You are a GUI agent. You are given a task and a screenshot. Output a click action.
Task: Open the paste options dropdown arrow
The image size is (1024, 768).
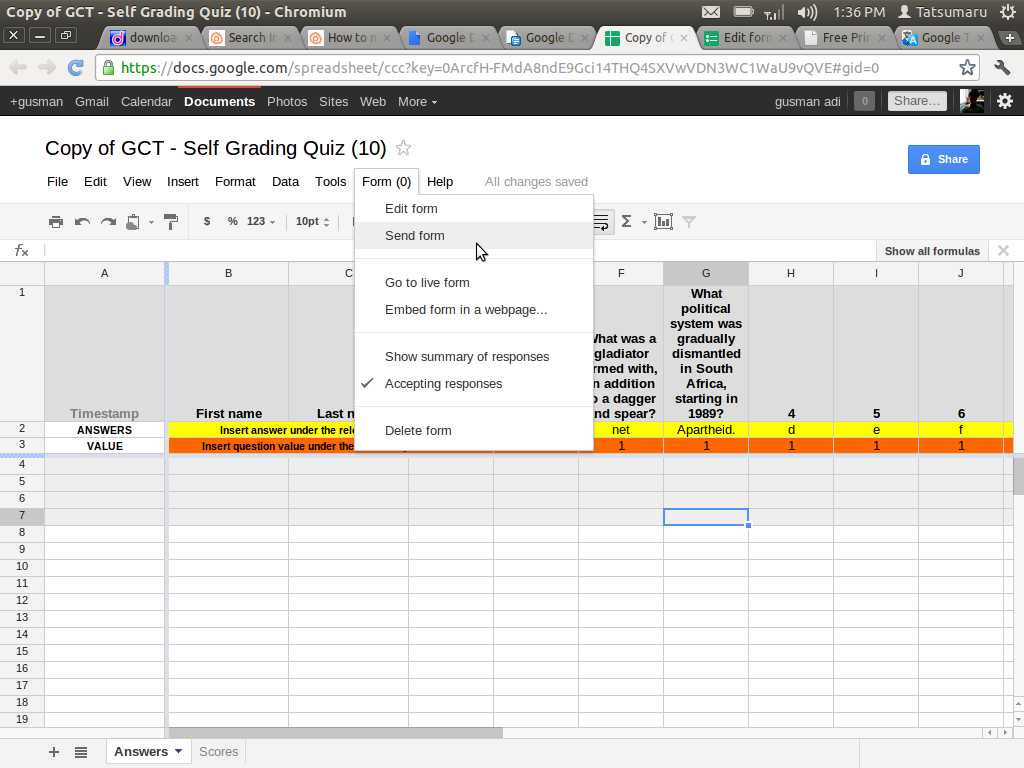coord(151,222)
